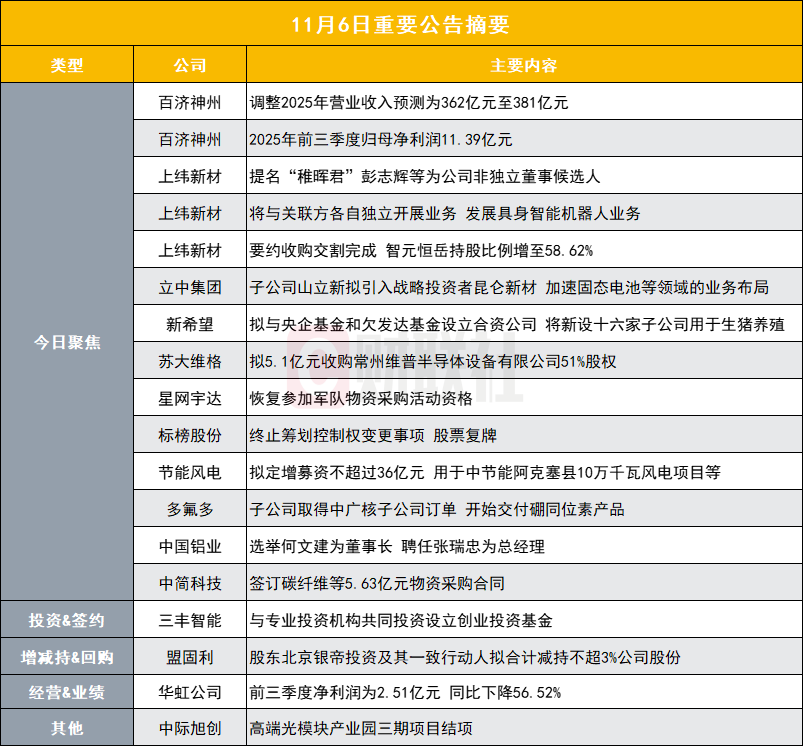Image resolution: width=803 pixels, height=746 pixels.
Task: Click the 新希望 company cell
Action: click(190, 324)
